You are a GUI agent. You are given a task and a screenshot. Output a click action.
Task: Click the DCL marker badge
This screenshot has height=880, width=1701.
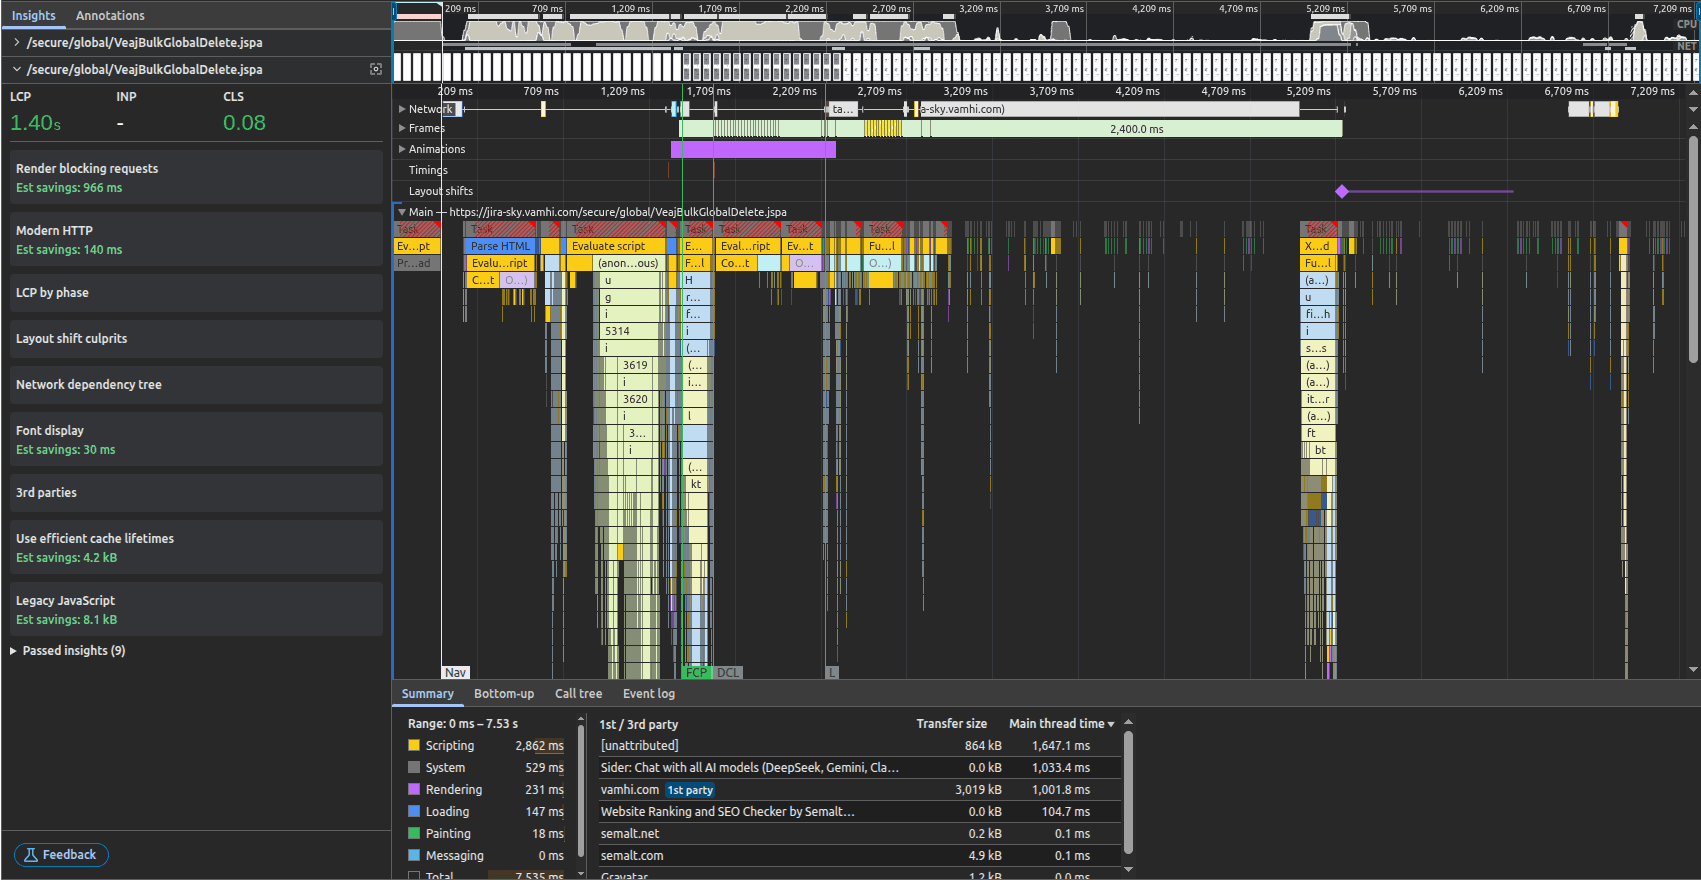(x=728, y=673)
